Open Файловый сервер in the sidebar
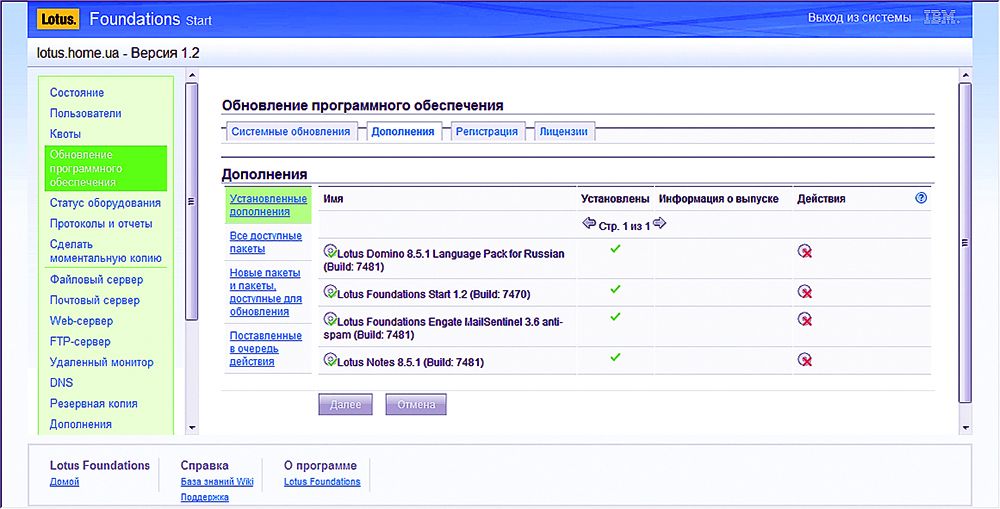This screenshot has width=1000, height=509. pos(96,279)
